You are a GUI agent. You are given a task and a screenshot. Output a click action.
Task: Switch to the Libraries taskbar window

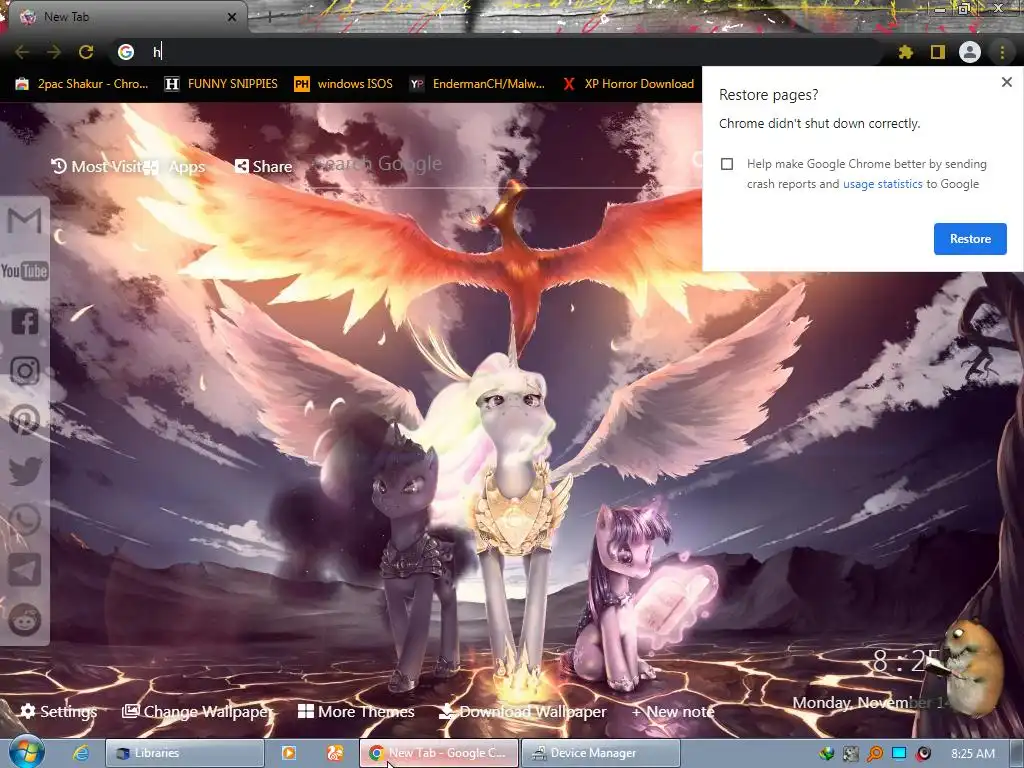pos(185,753)
